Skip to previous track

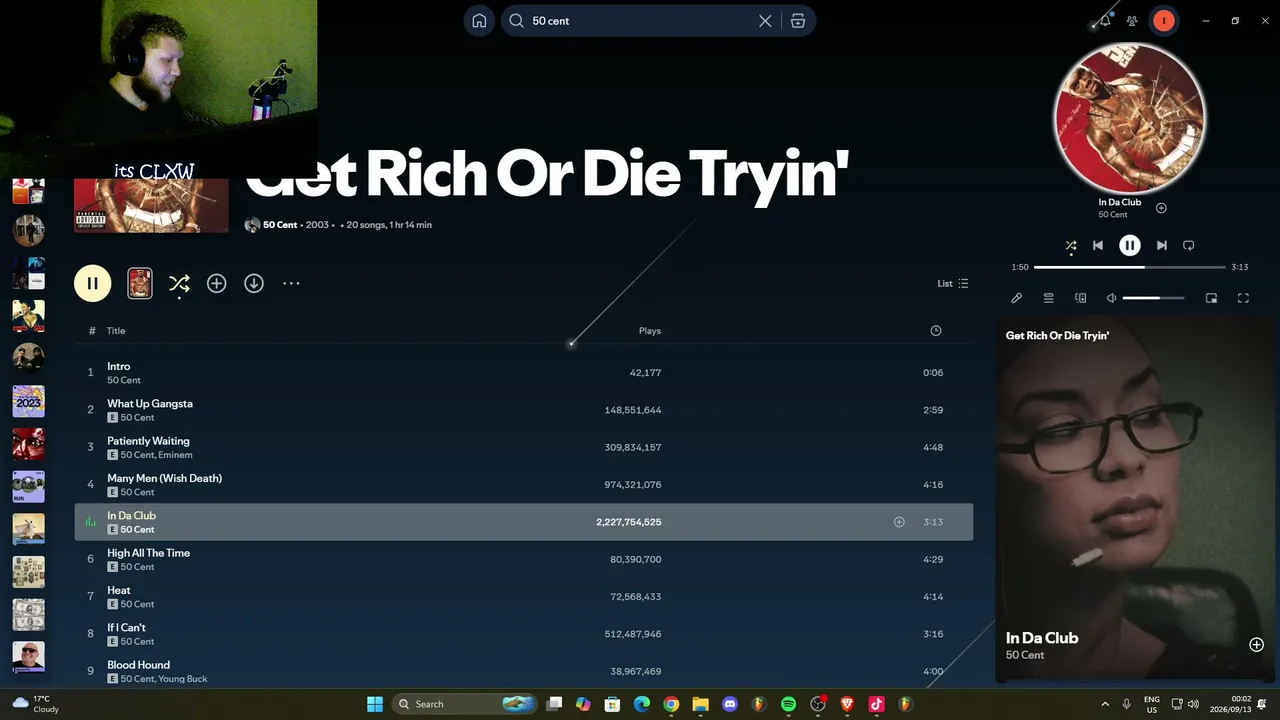coord(1098,245)
